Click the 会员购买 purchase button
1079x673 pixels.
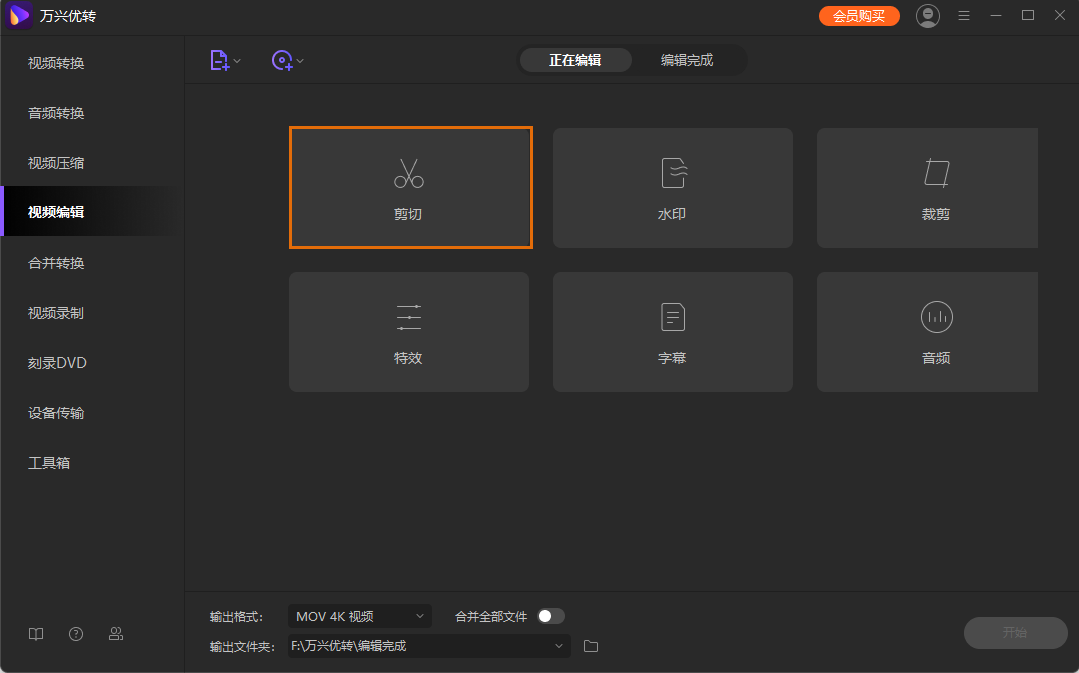(x=859, y=16)
